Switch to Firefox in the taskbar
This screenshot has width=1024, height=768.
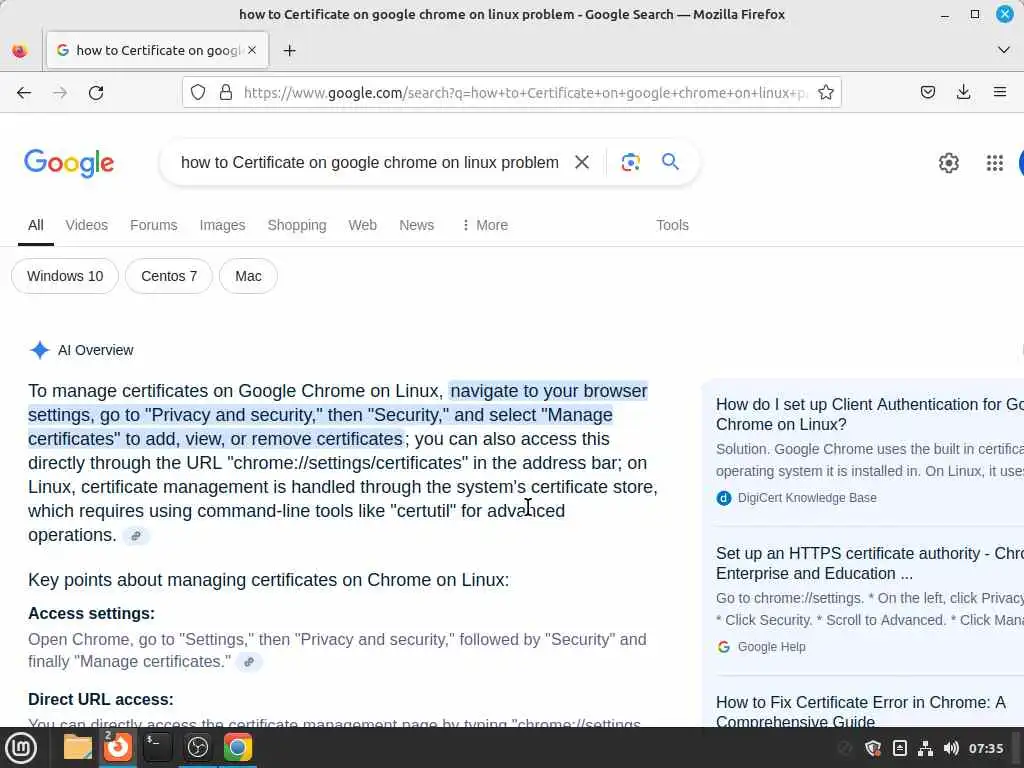click(x=118, y=747)
